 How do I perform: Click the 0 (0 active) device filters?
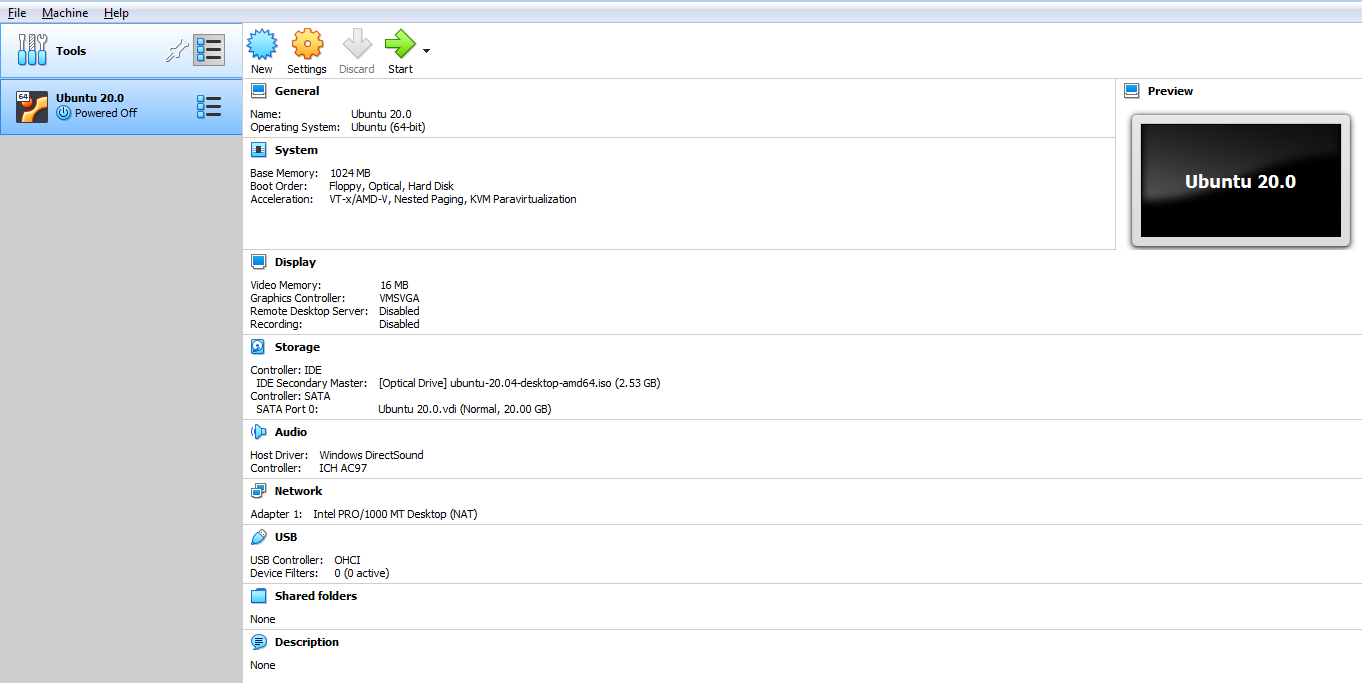pos(362,573)
